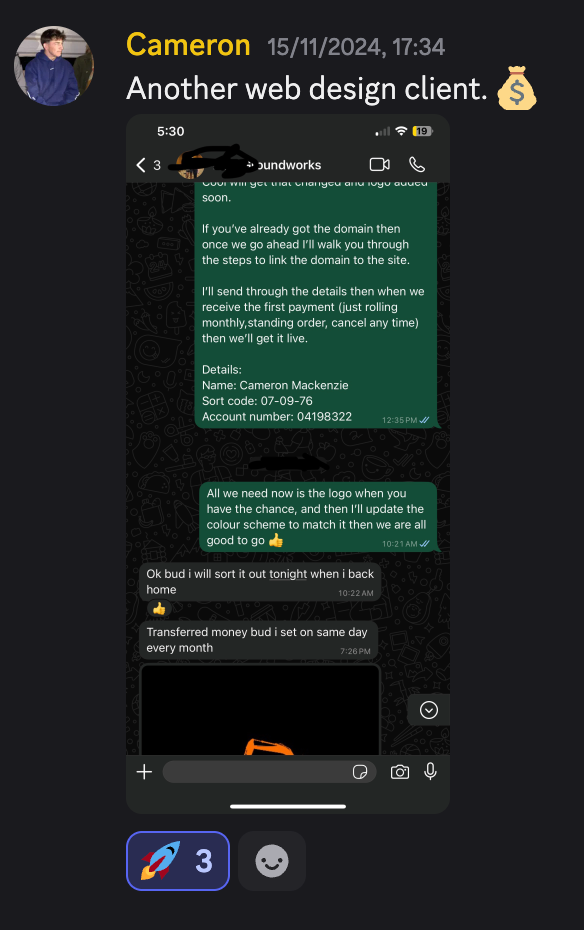Screen dimensions: 584x930
Task: Open the sticker icon in message field
Action: pos(360,772)
